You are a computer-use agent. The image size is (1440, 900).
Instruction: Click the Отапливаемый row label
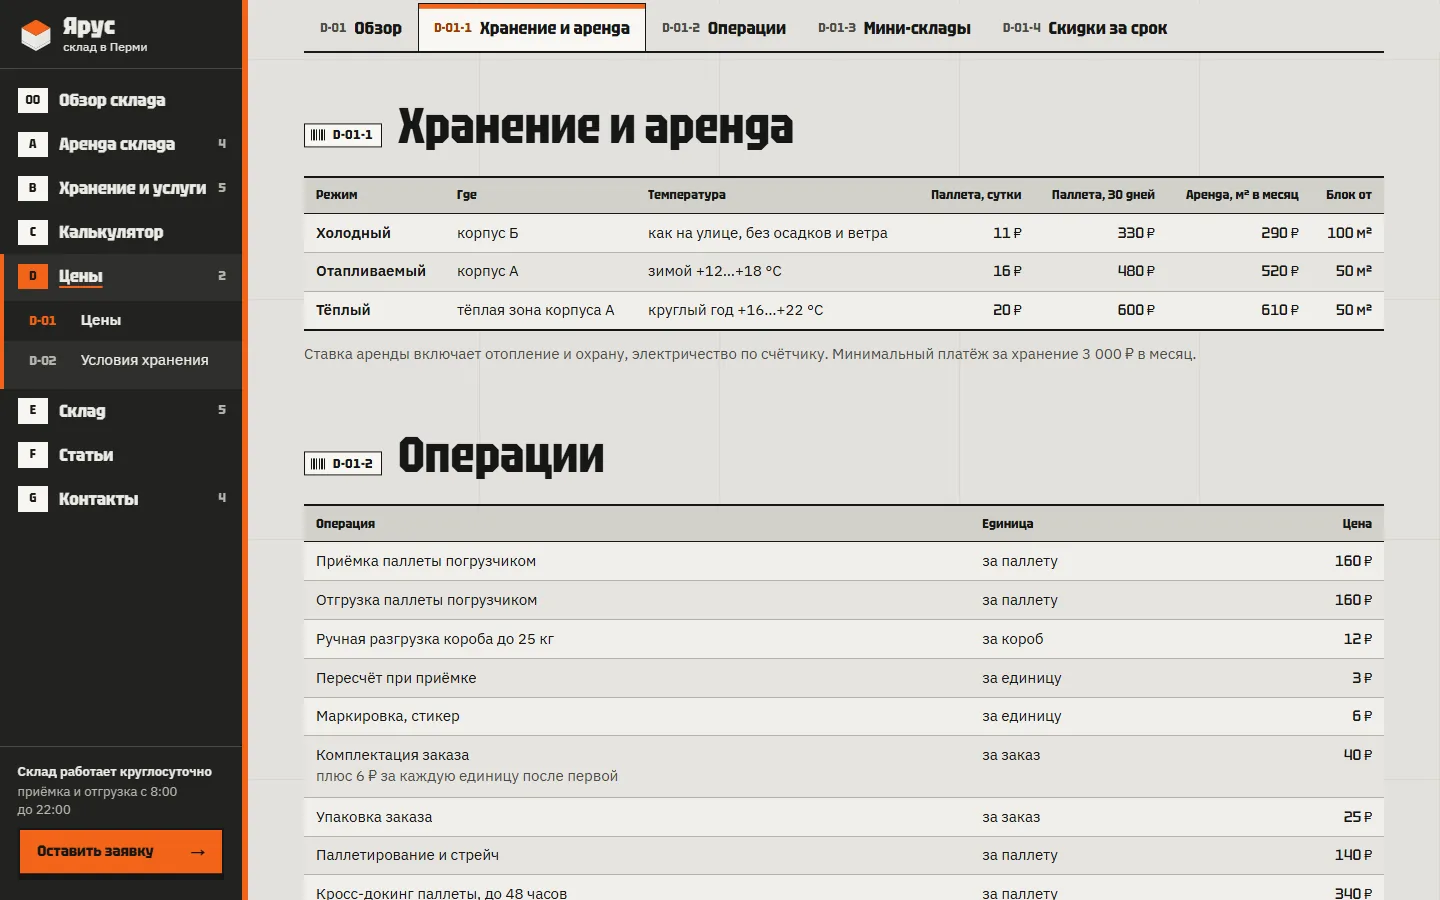371,271
